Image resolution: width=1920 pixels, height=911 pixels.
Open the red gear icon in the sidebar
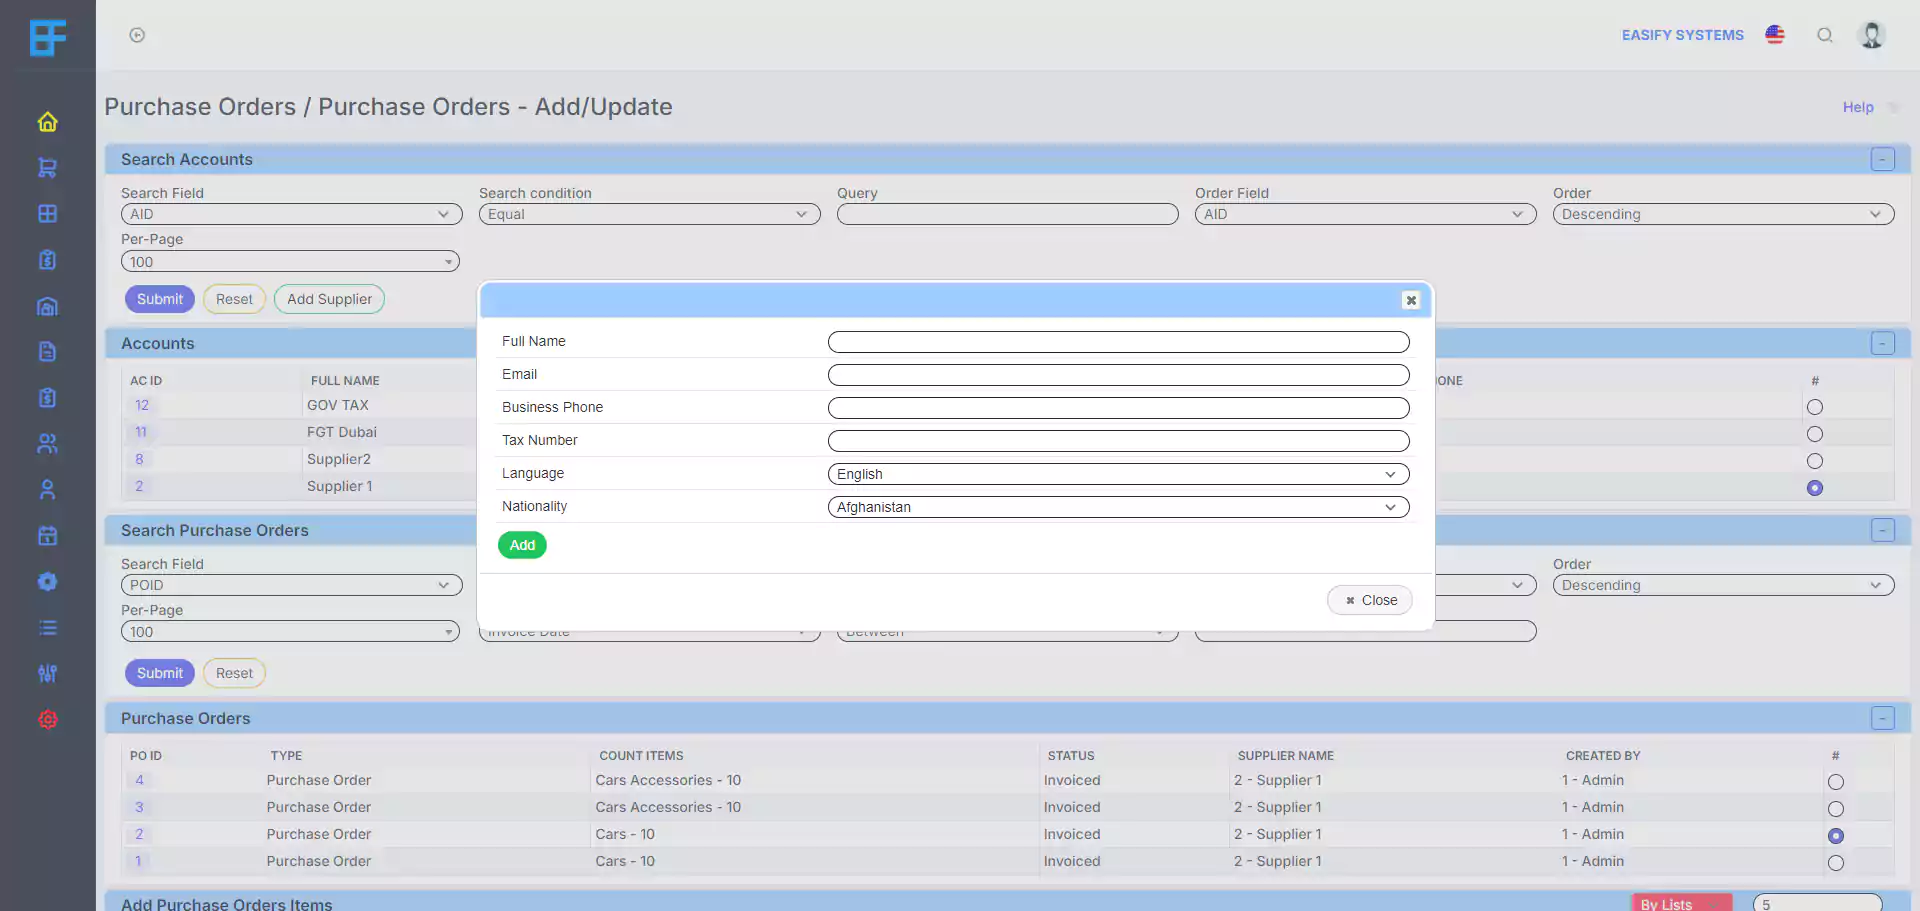point(47,720)
